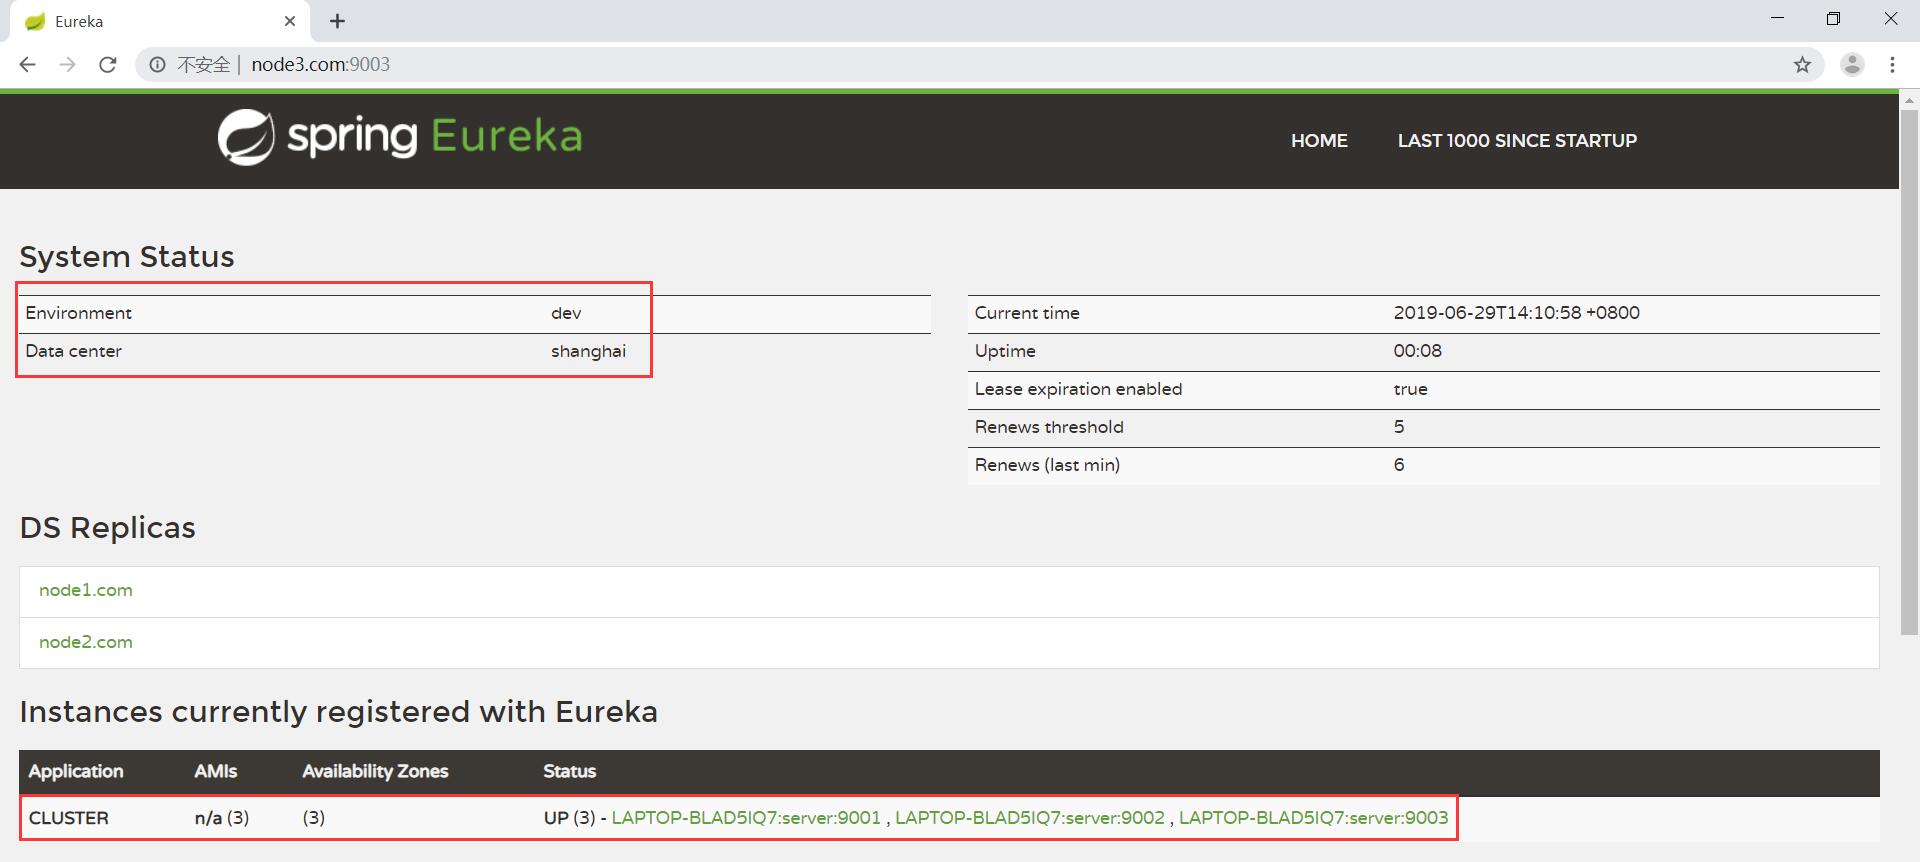Click the site info icon in address bar
This screenshot has width=1920, height=862.
click(157, 65)
